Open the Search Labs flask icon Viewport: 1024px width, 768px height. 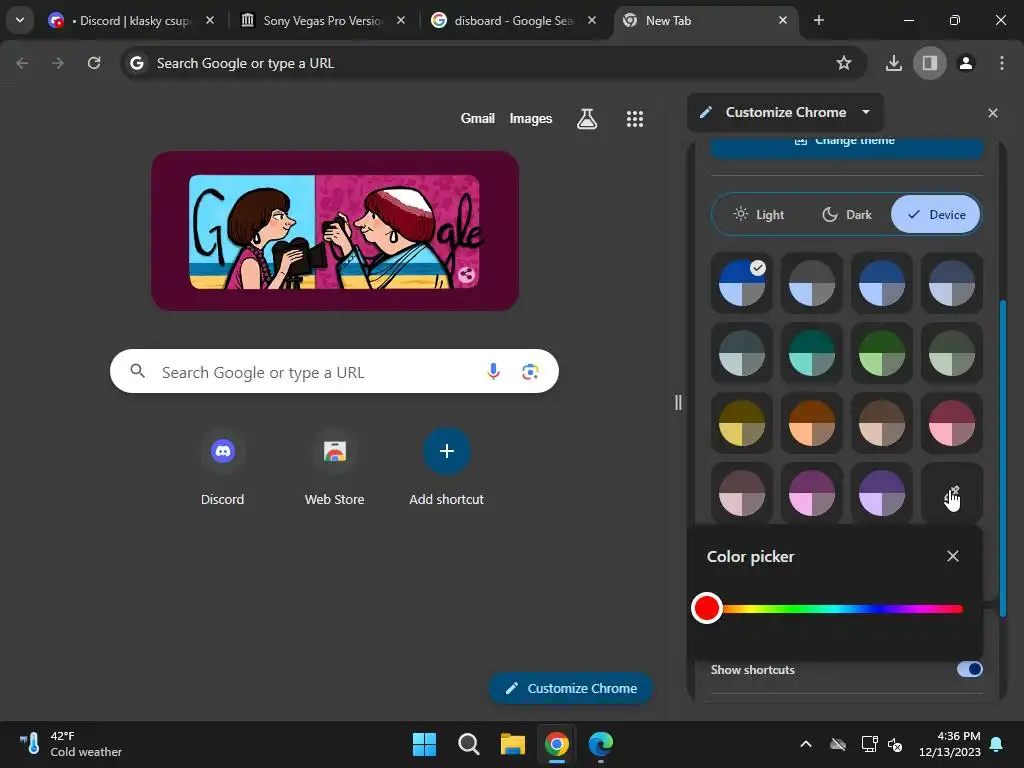point(586,118)
